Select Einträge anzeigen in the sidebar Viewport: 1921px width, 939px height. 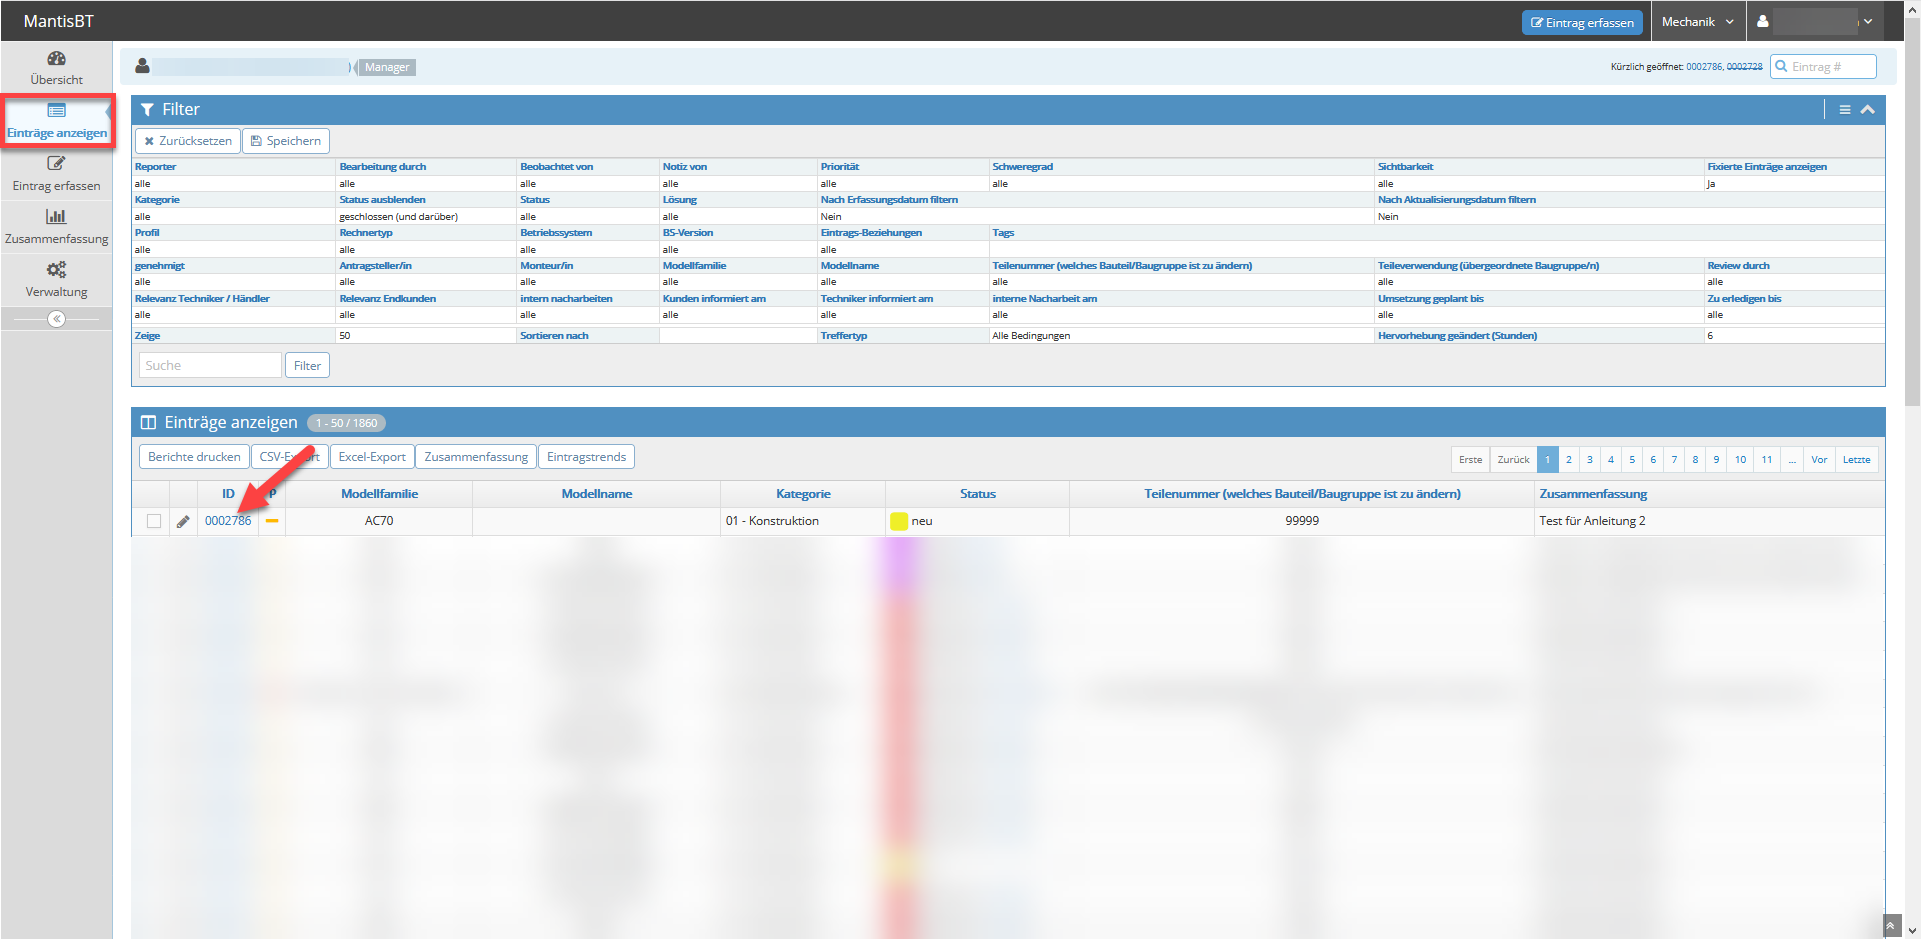[x=57, y=121]
